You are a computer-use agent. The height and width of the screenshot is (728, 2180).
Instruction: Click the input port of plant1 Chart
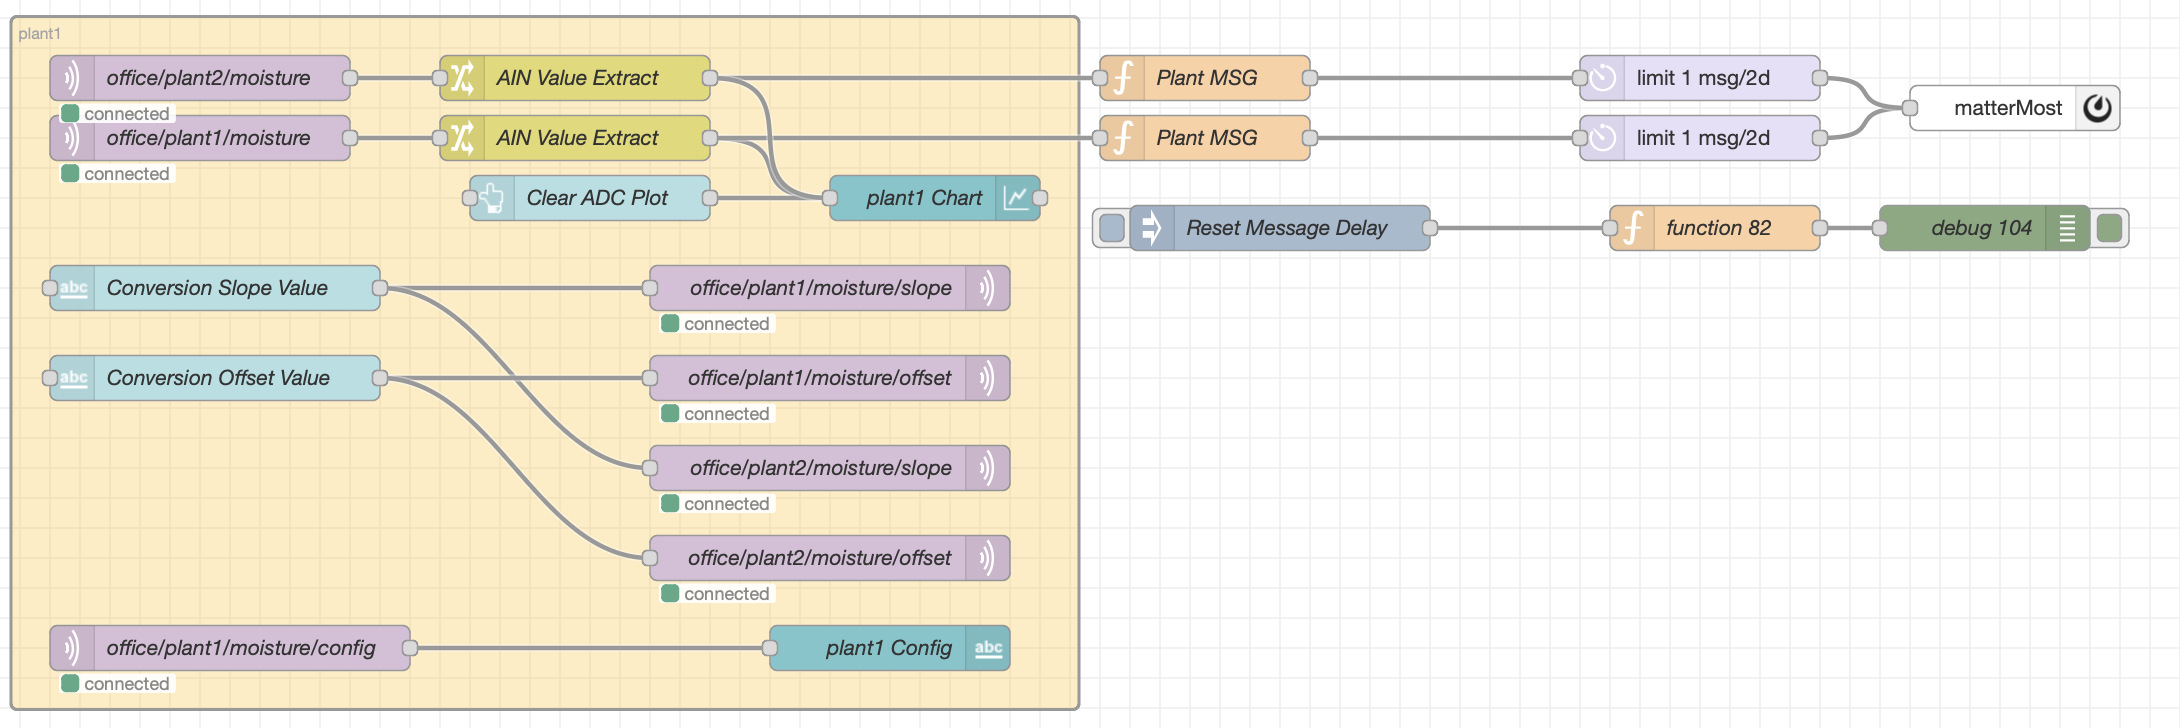(x=830, y=198)
